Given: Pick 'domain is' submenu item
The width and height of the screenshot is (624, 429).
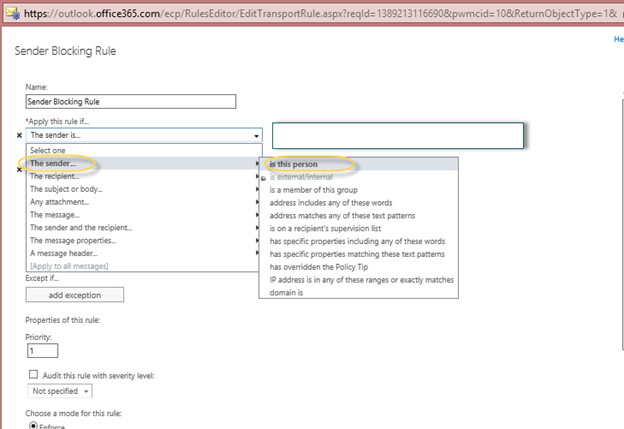Looking at the screenshot, I should coord(358,292).
